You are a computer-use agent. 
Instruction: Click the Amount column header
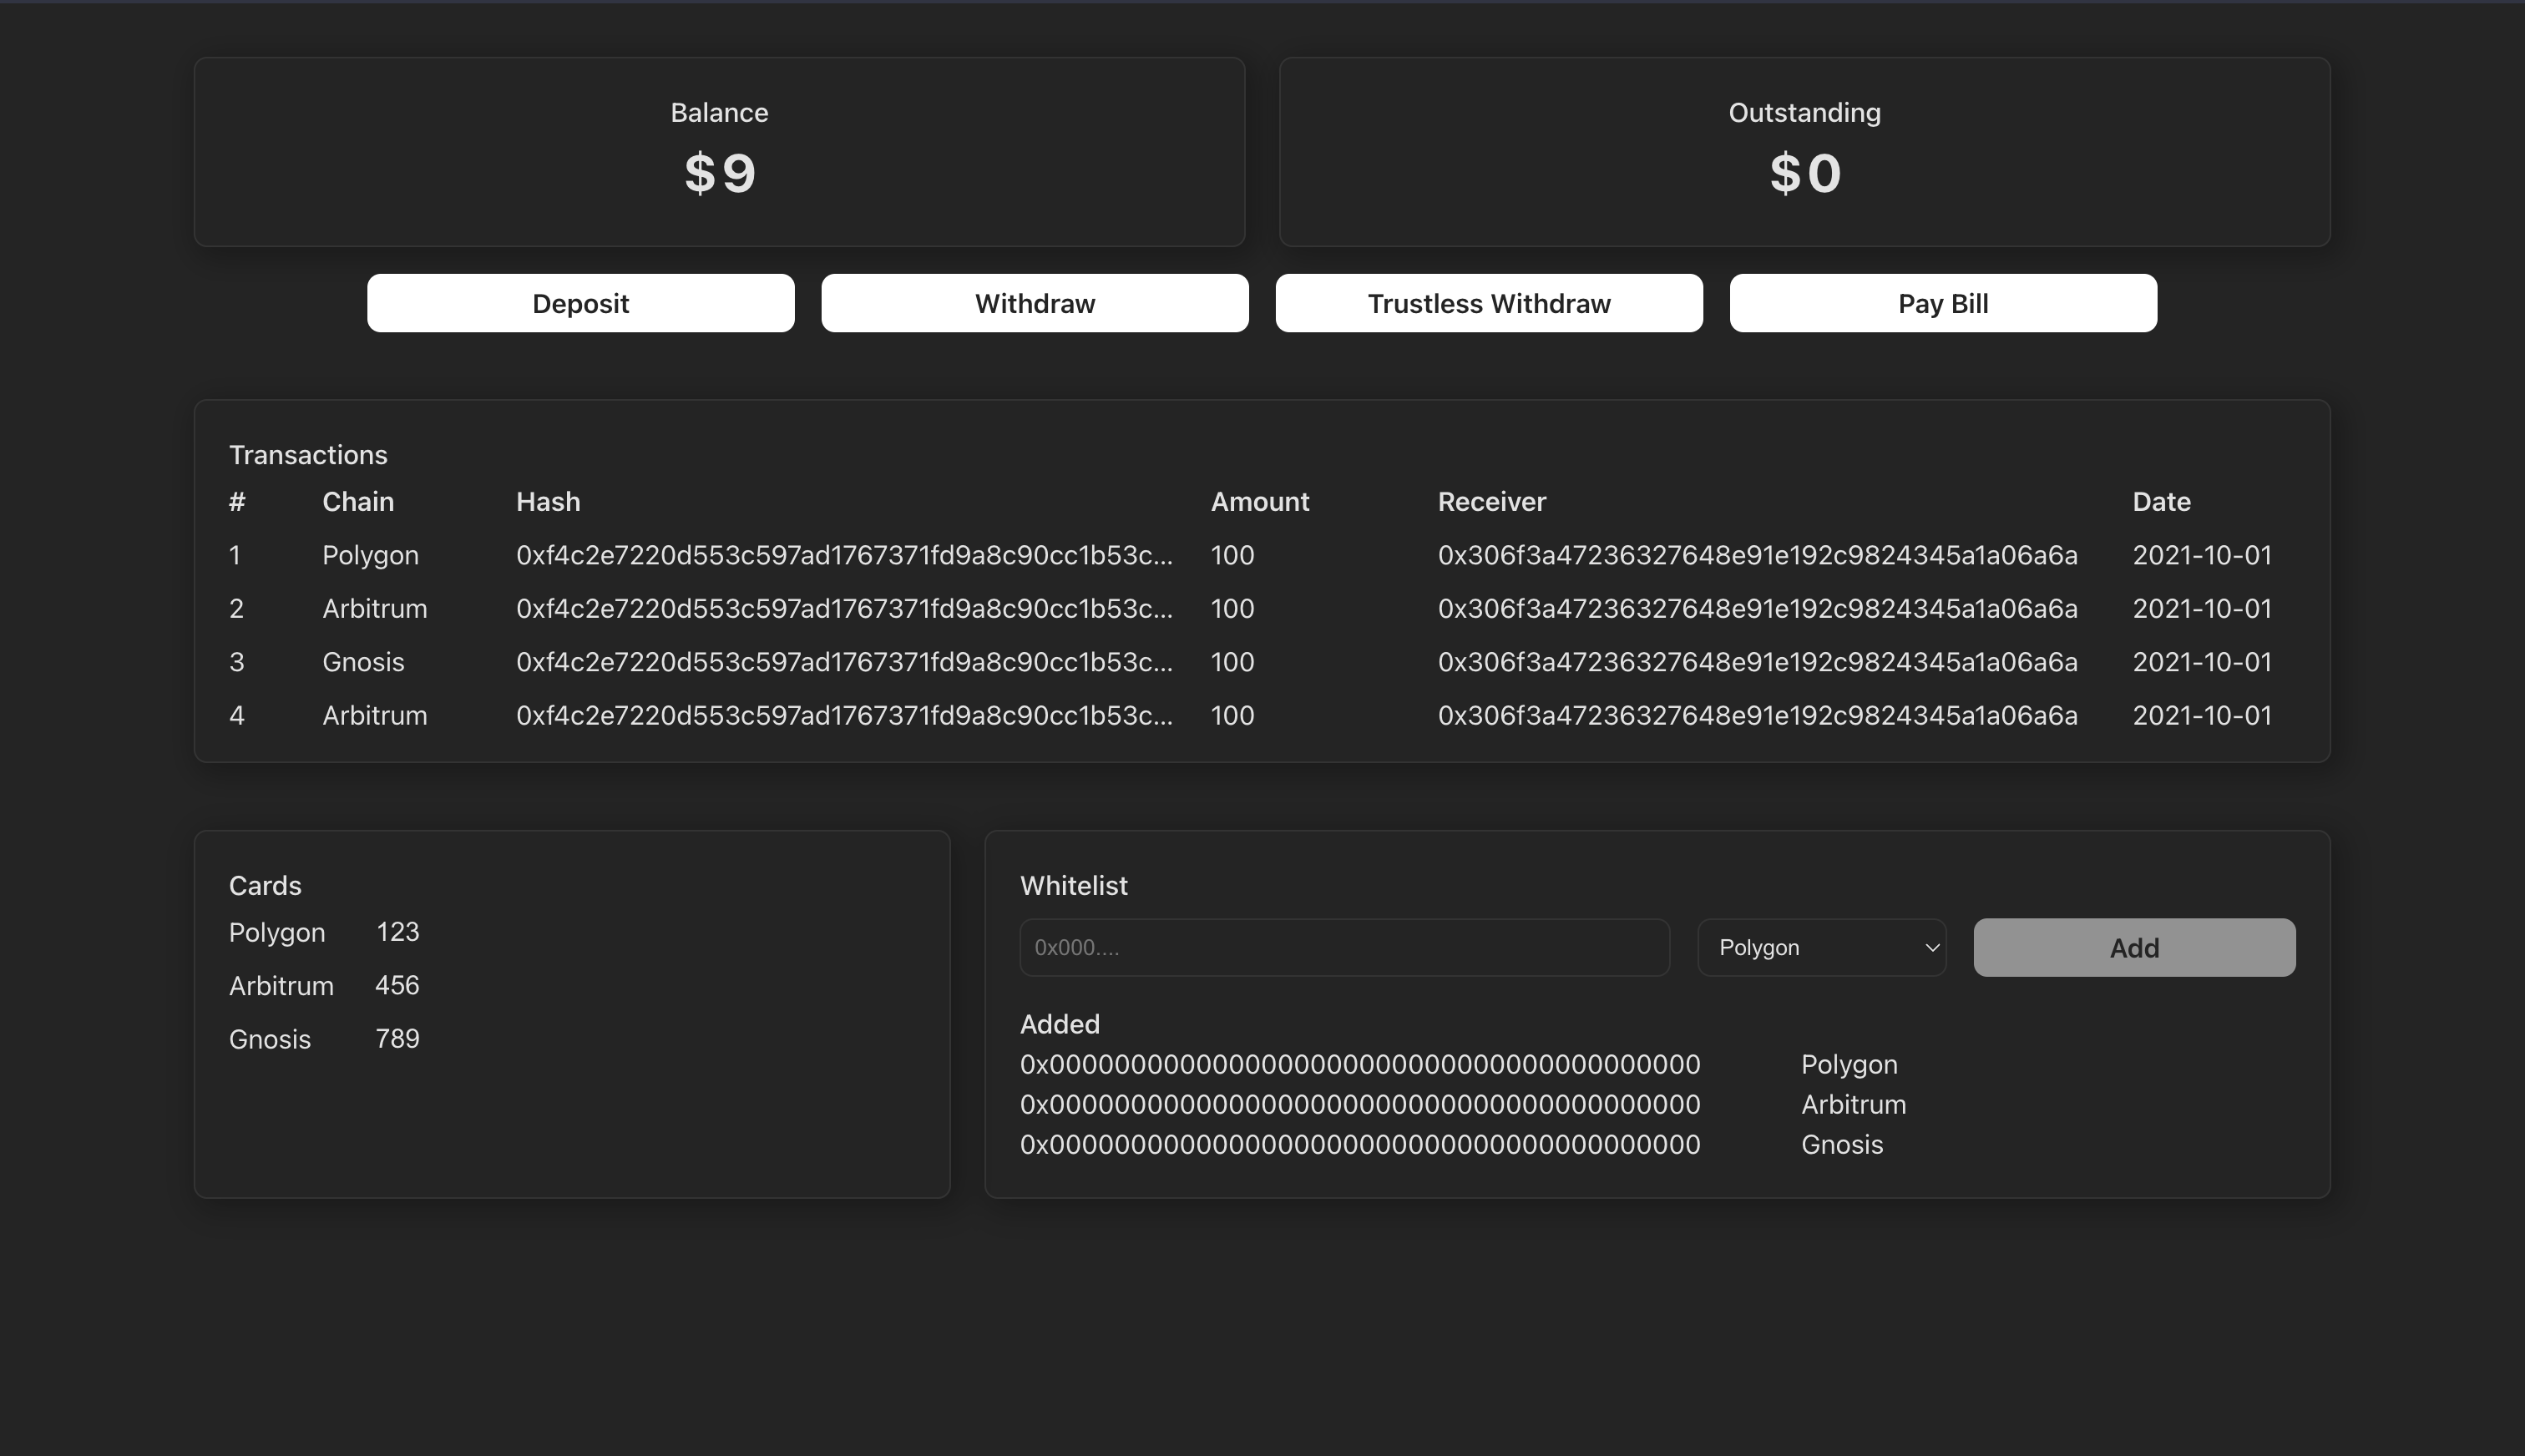(1260, 501)
